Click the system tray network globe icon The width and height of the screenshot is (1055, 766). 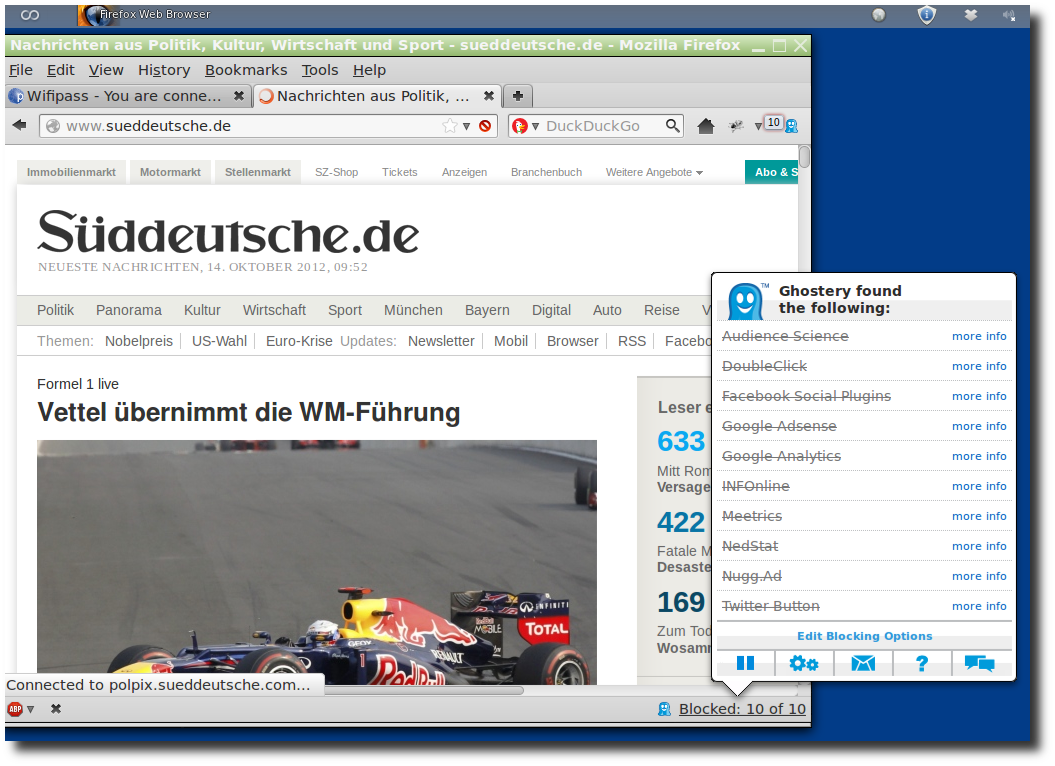click(879, 15)
